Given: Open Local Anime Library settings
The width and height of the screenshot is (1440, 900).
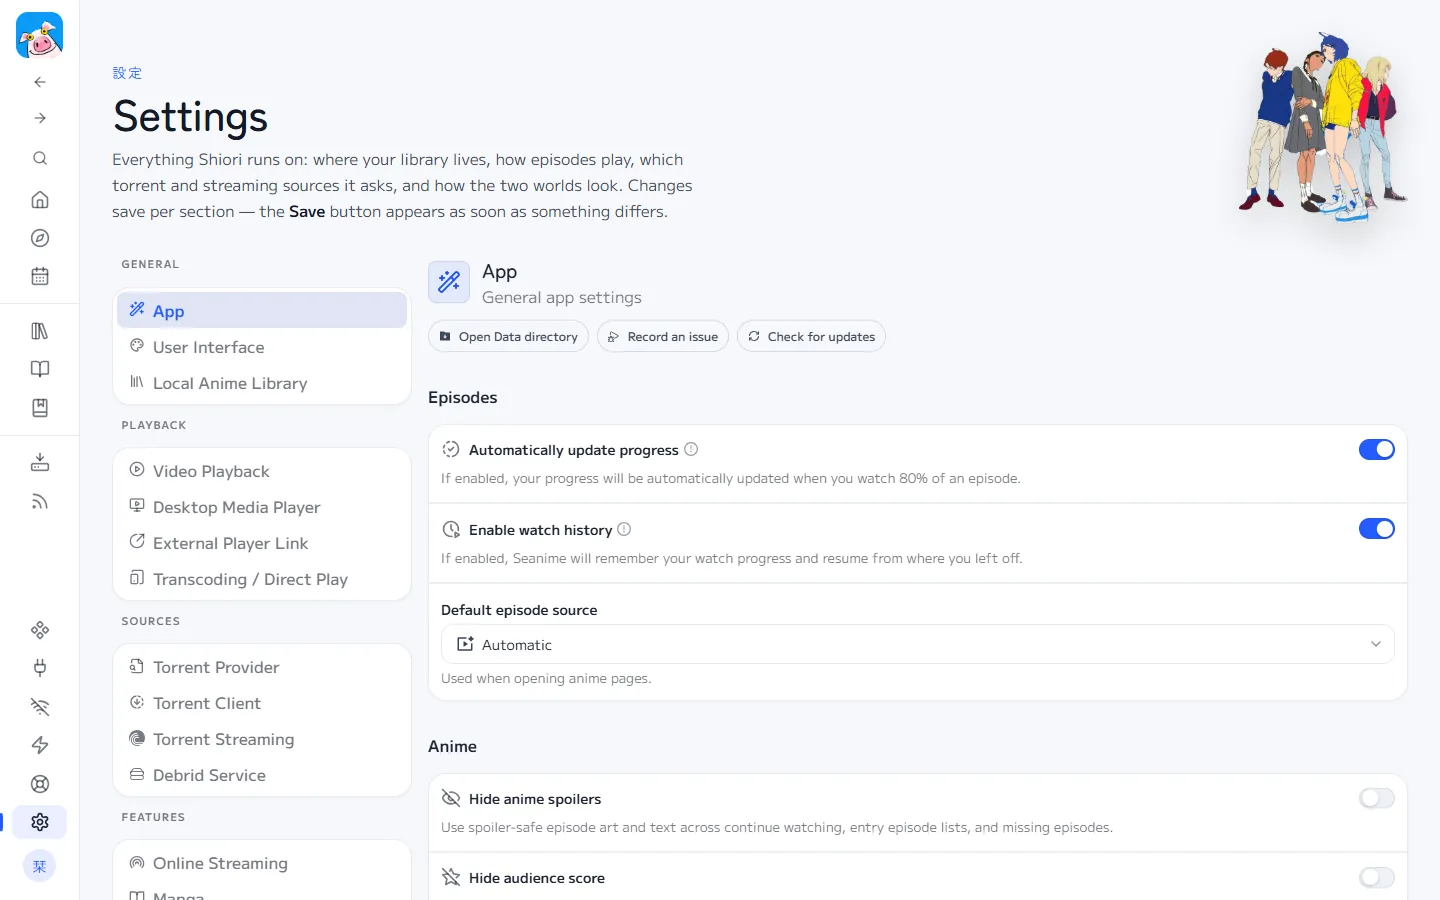Looking at the screenshot, I should [262, 383].
